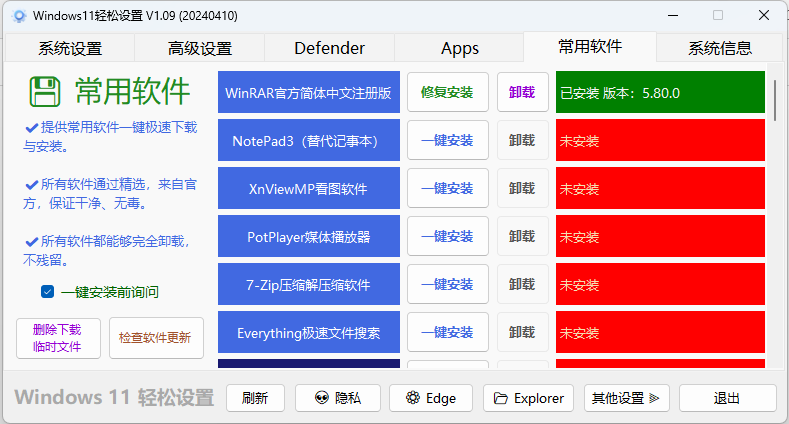Open the Explorer folder button
Viewport: 789px width, 424px height.
click(x=528, y=398)
